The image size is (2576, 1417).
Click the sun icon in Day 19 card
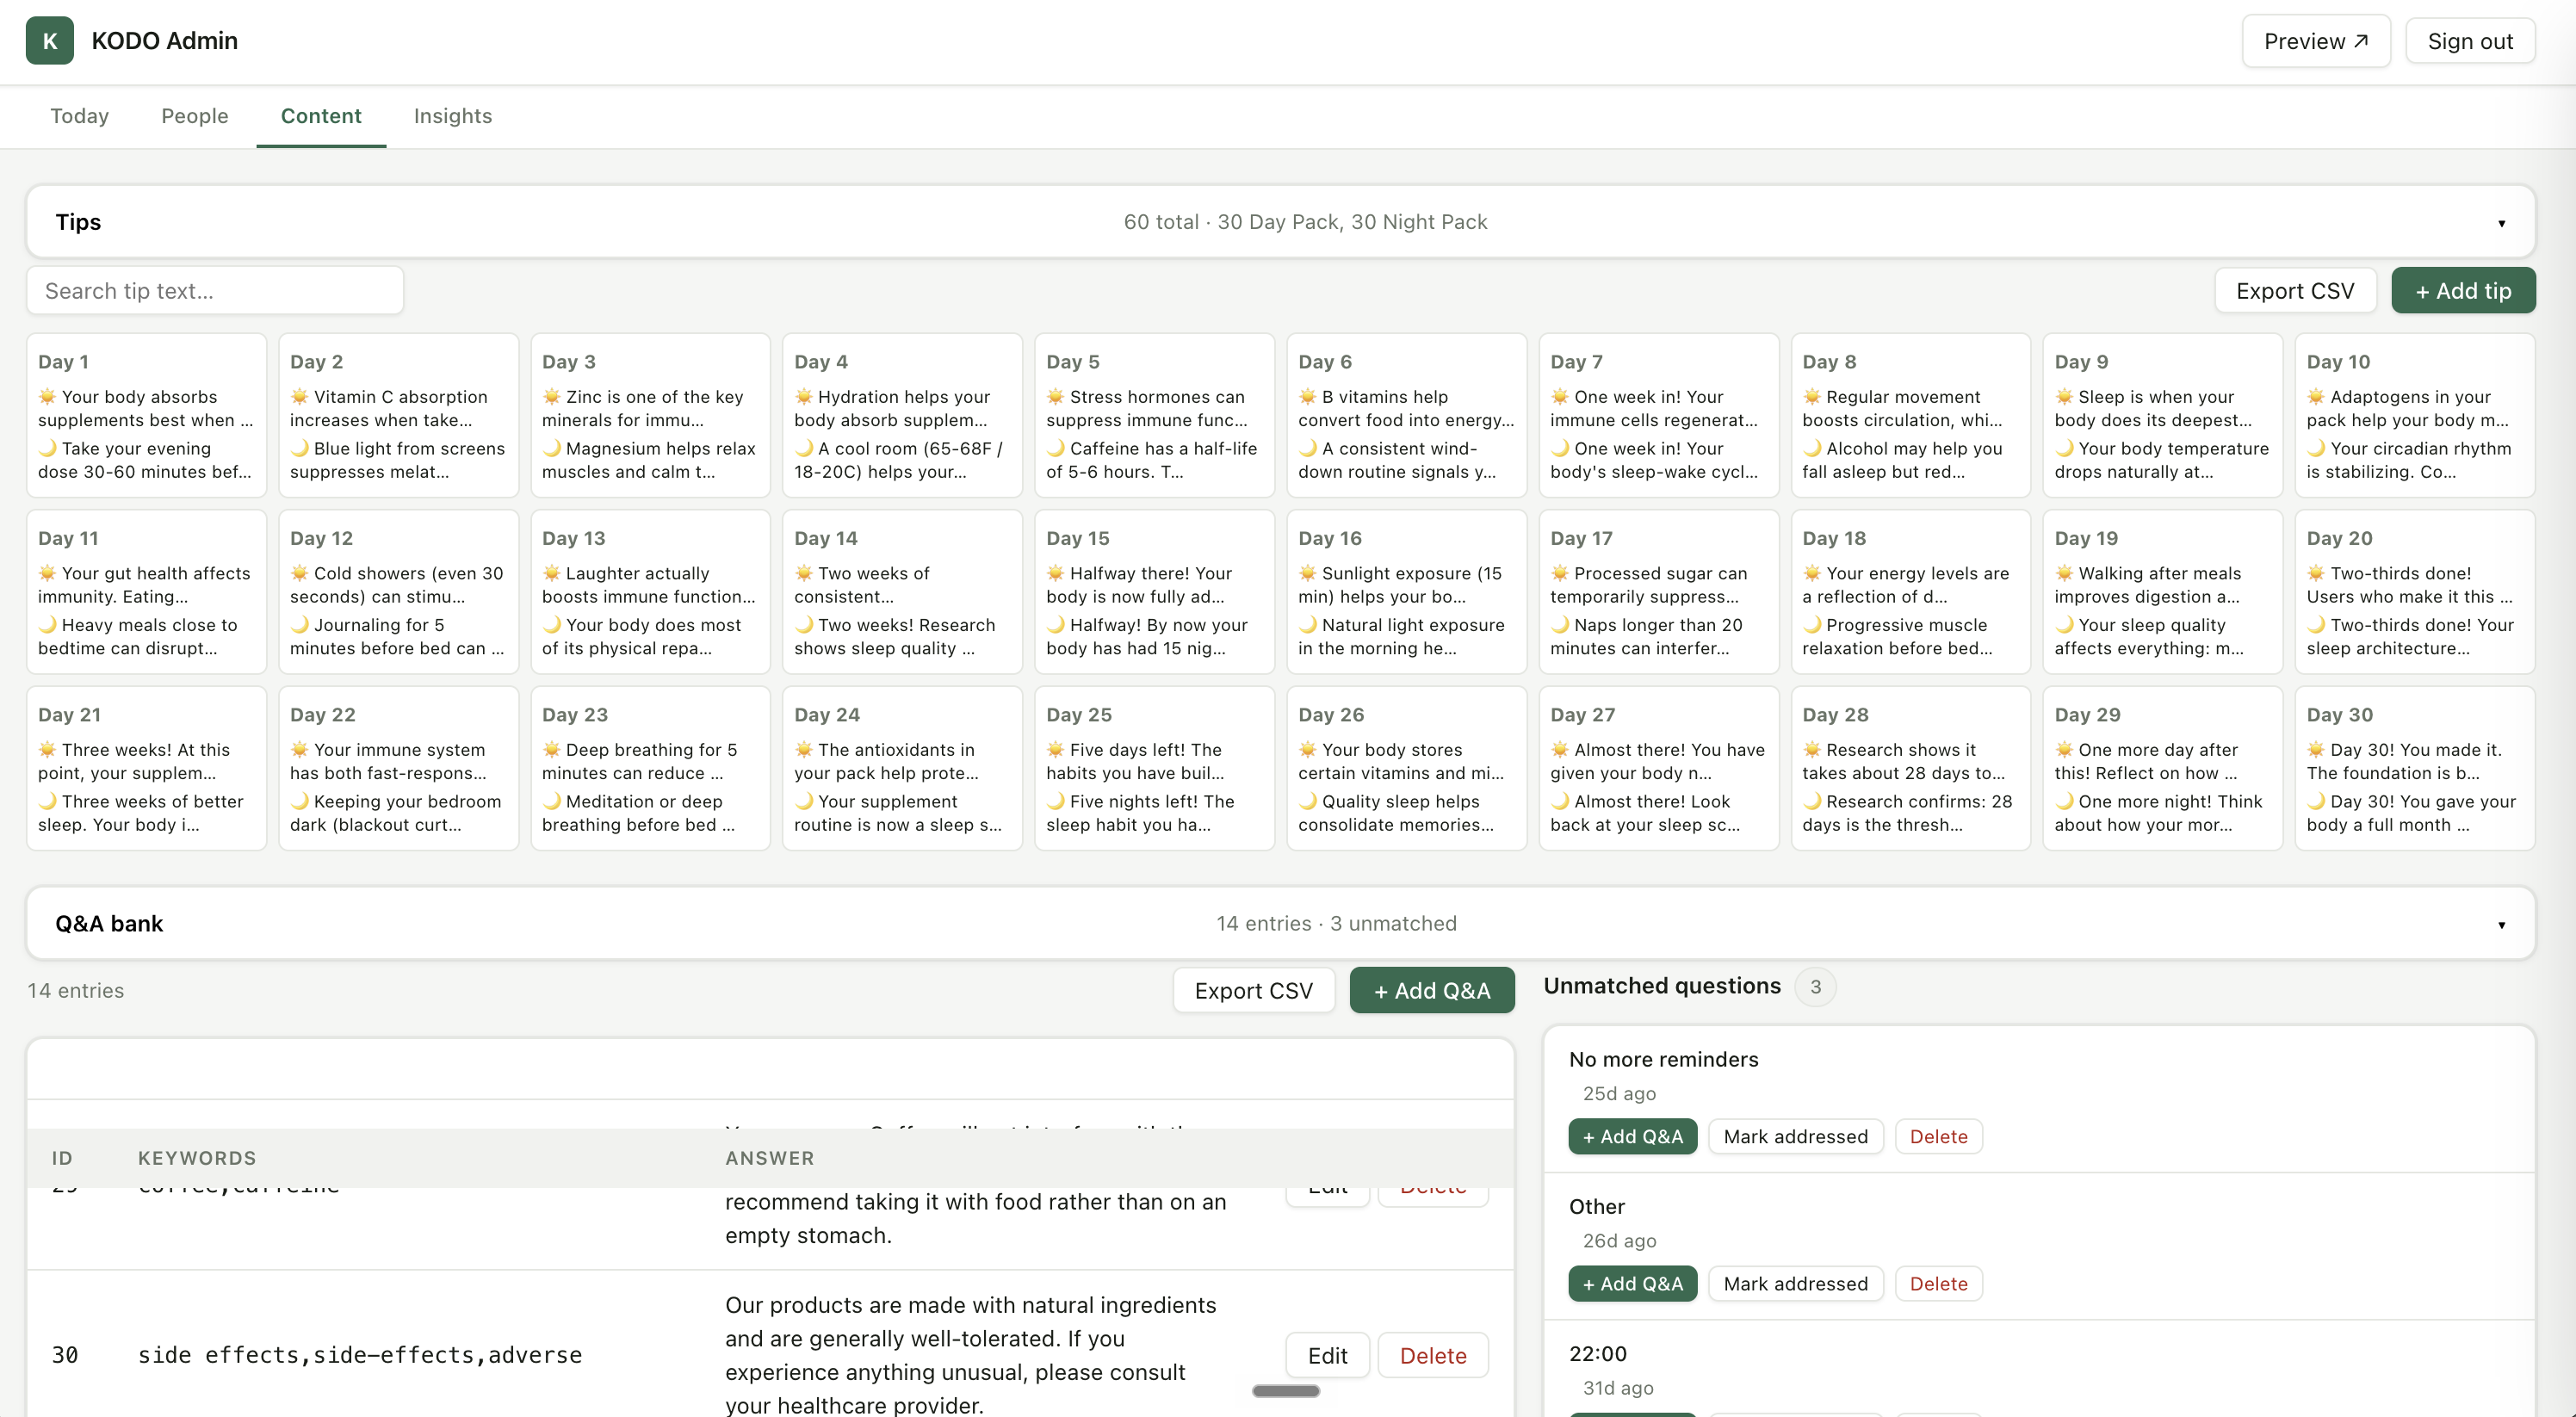click(2063, 573)
